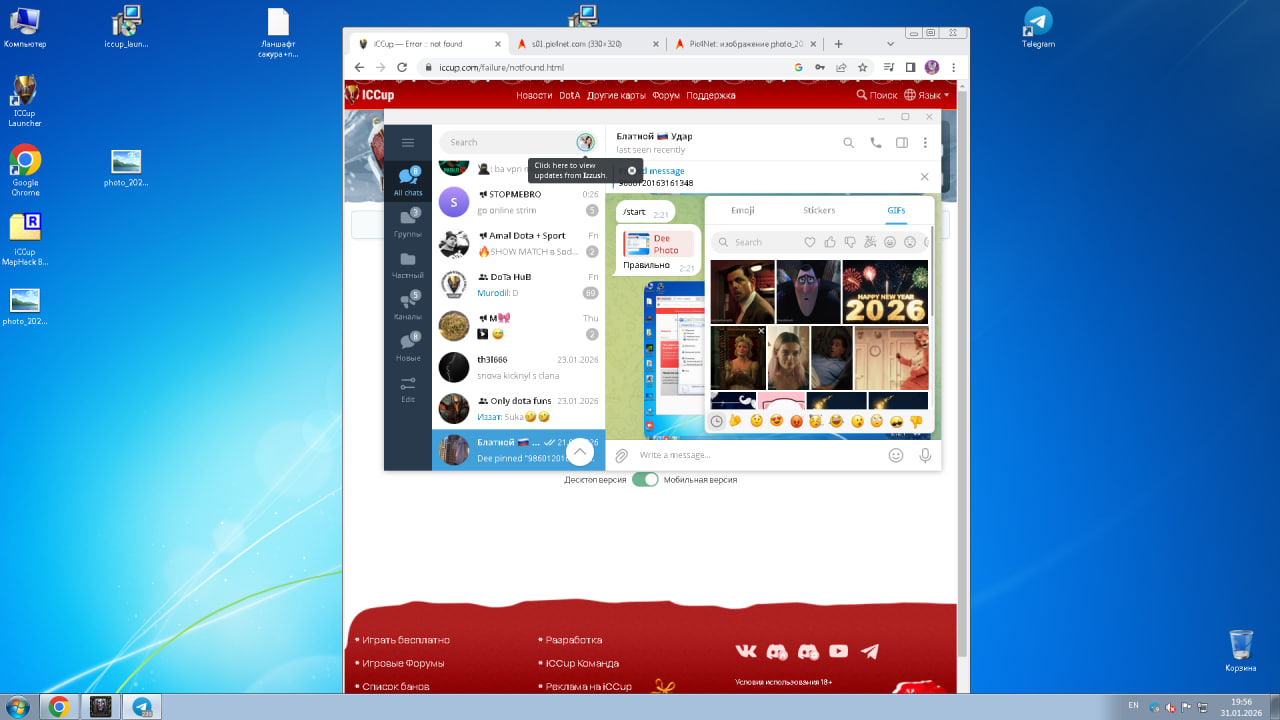
Task: Click the emoji smiley button in message bar
Action: coord(896,455)
